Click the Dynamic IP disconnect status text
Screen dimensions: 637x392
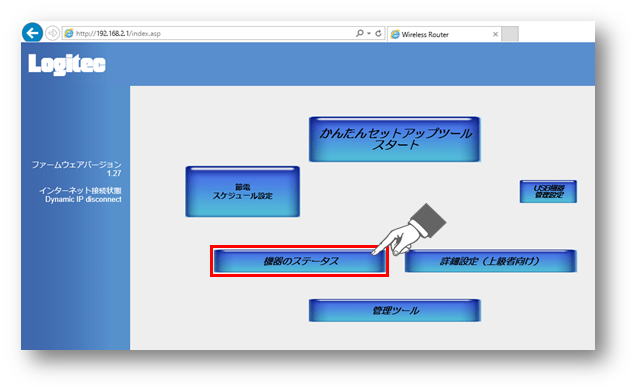83,199
